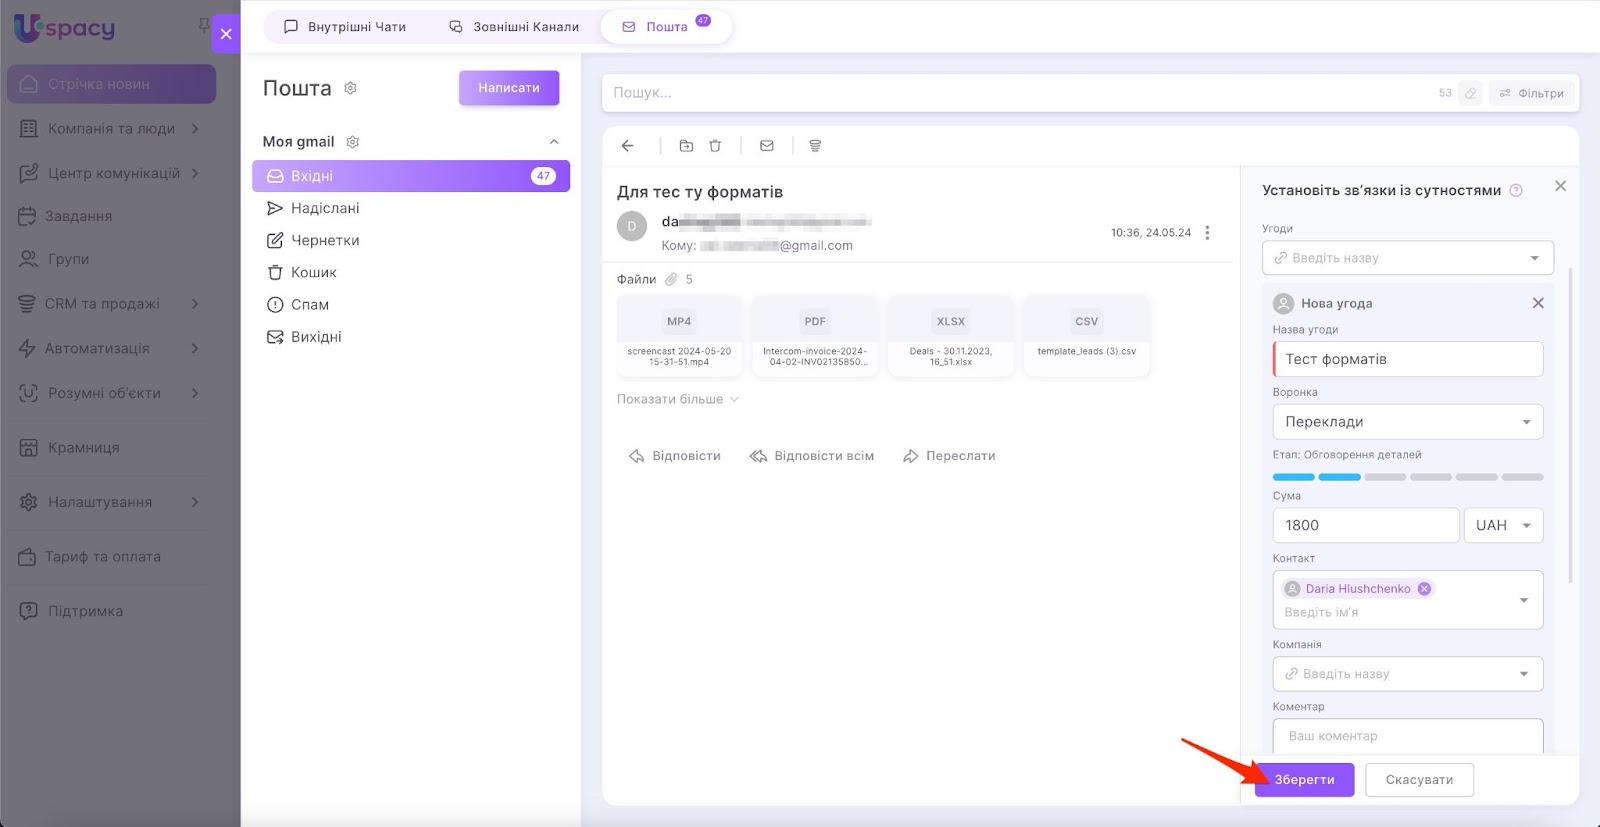Click the eraser icon in the search bar
The height and width of the screenshot is (827, 1600).
pos(1470,93)
